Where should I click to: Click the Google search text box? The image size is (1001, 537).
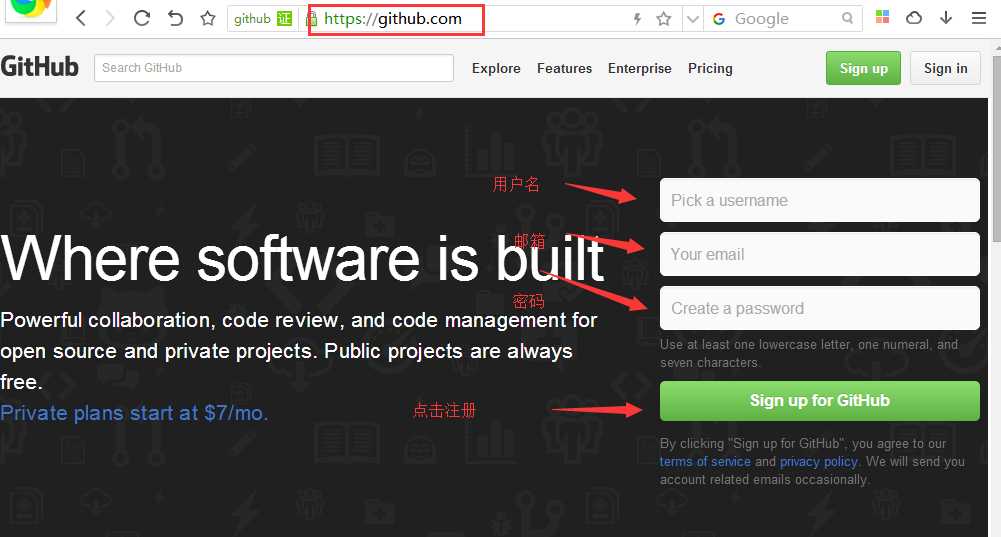pyautogui.click(x=785, y=19)
